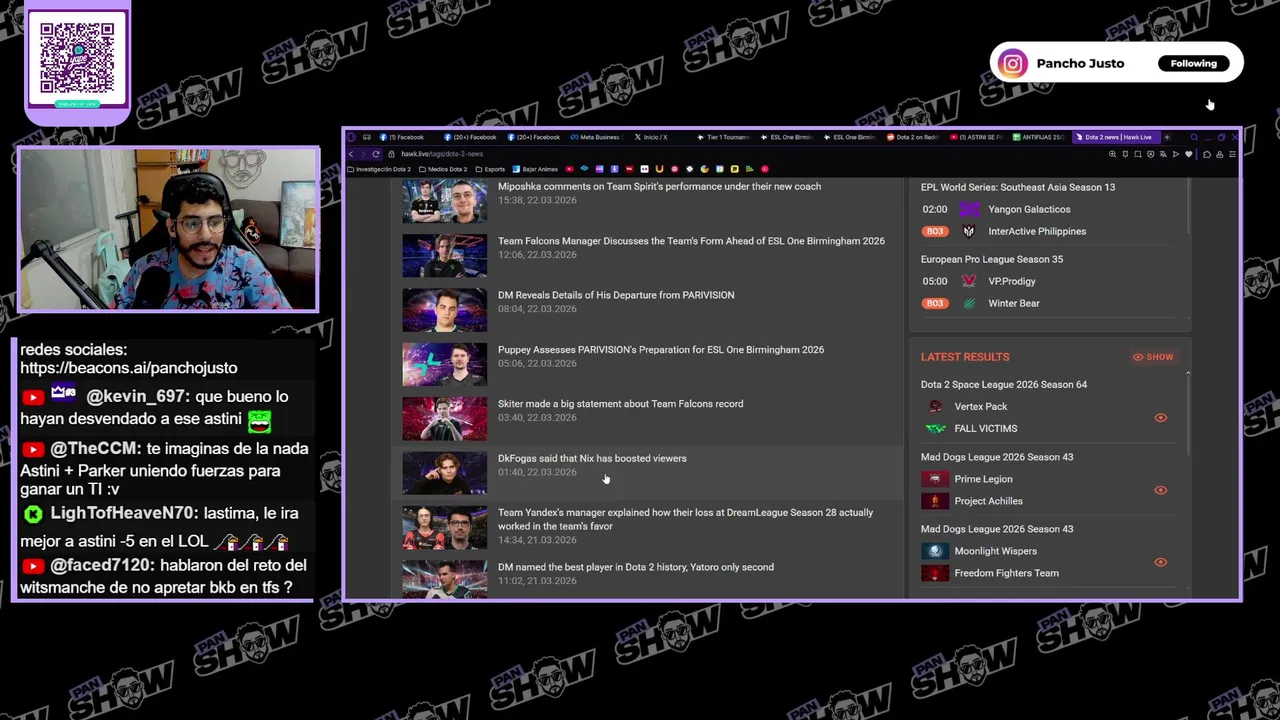This screenshot has width=1280, height=720.
Task: Click the InterActive Philippines team logo
Action: pos(969,231)
